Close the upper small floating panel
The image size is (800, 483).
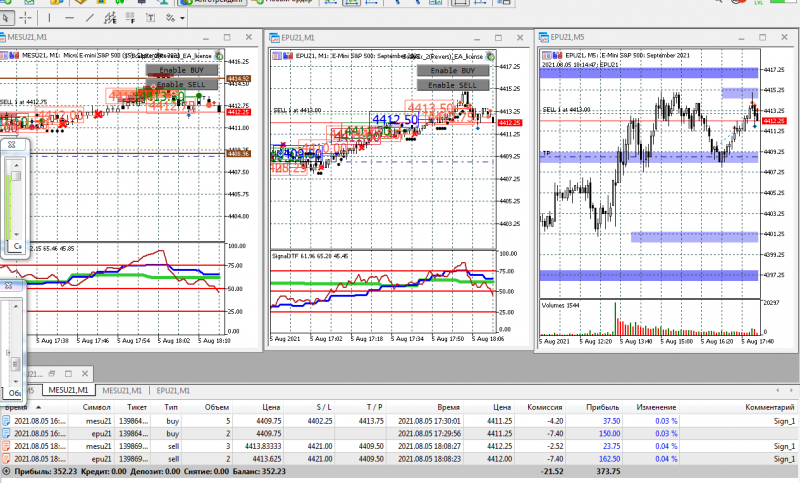coord(11,145)
